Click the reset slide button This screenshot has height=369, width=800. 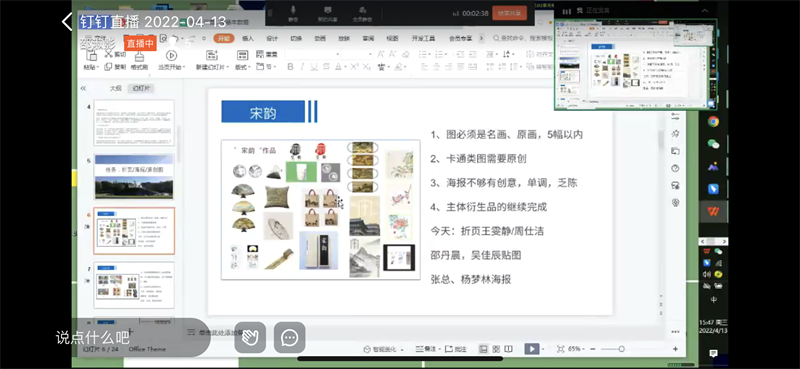coord(267,54)
